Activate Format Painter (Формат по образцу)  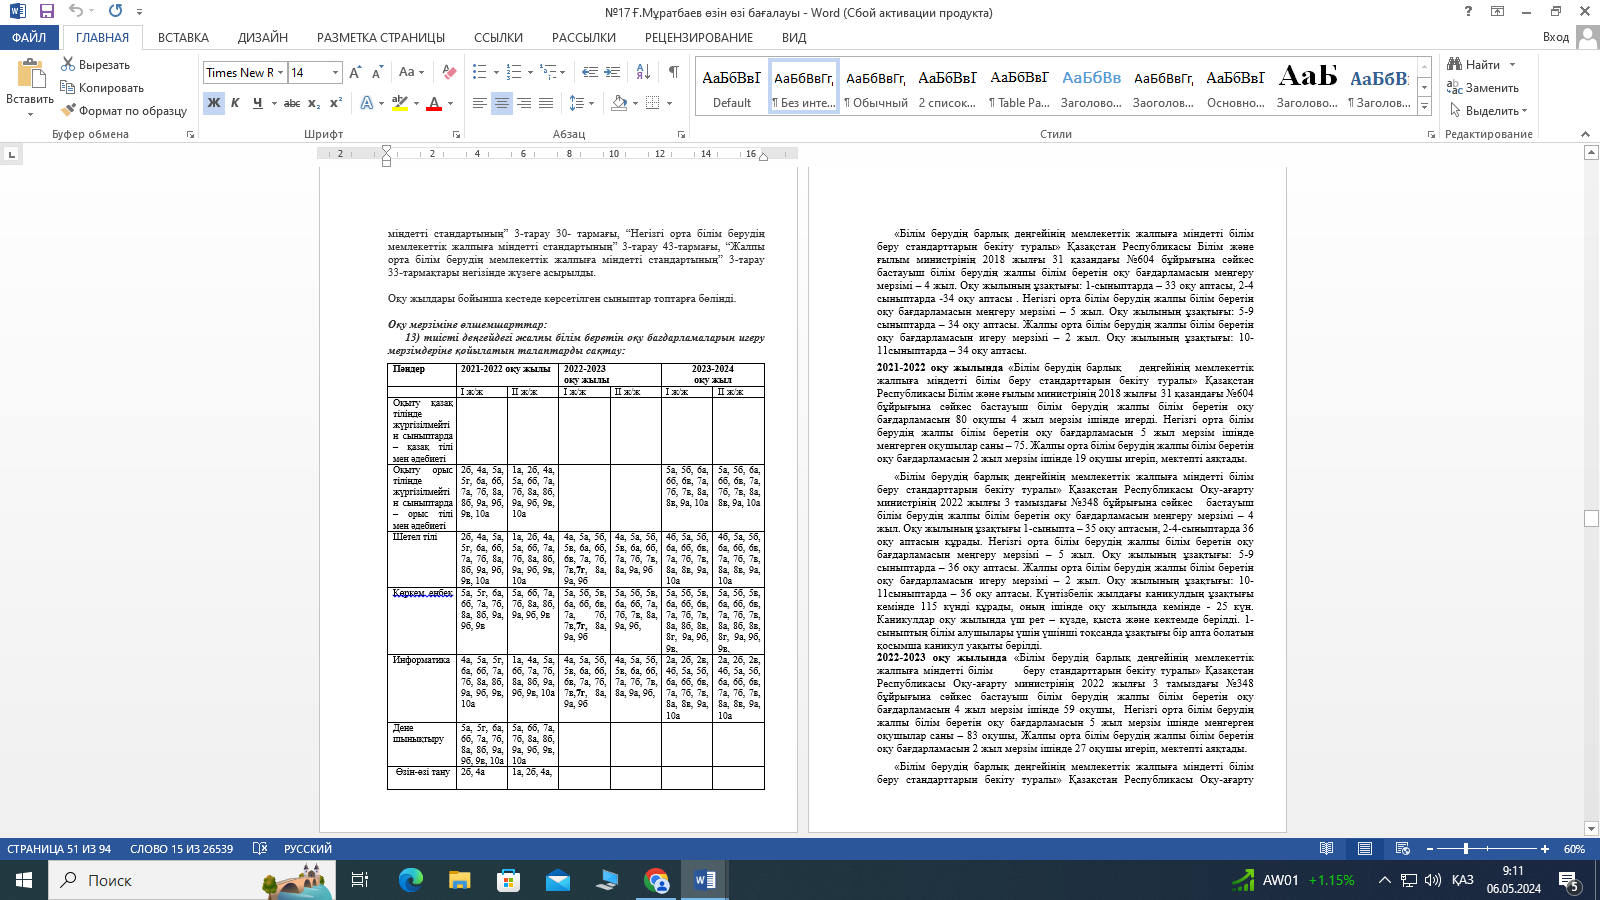(x=124, y=111)
